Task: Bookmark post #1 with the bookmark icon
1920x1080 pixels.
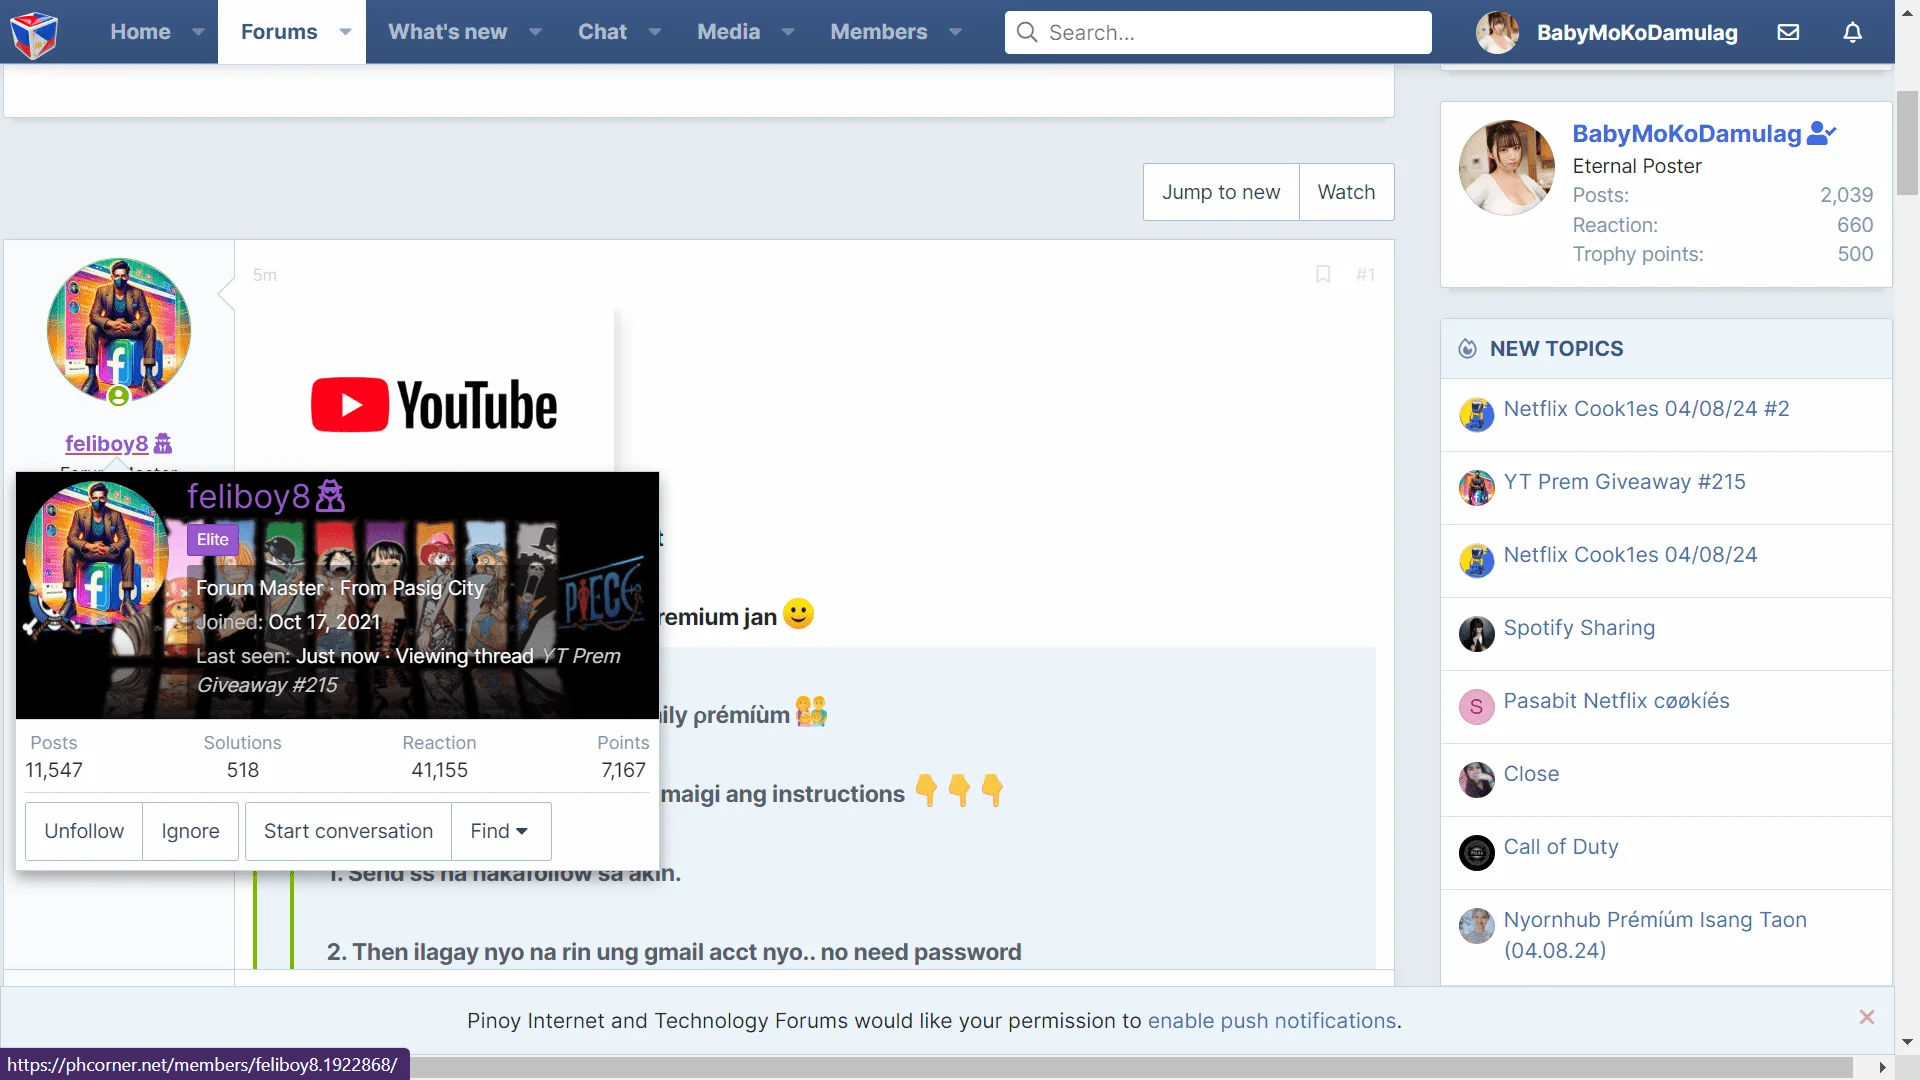Action: (1323, 274)
